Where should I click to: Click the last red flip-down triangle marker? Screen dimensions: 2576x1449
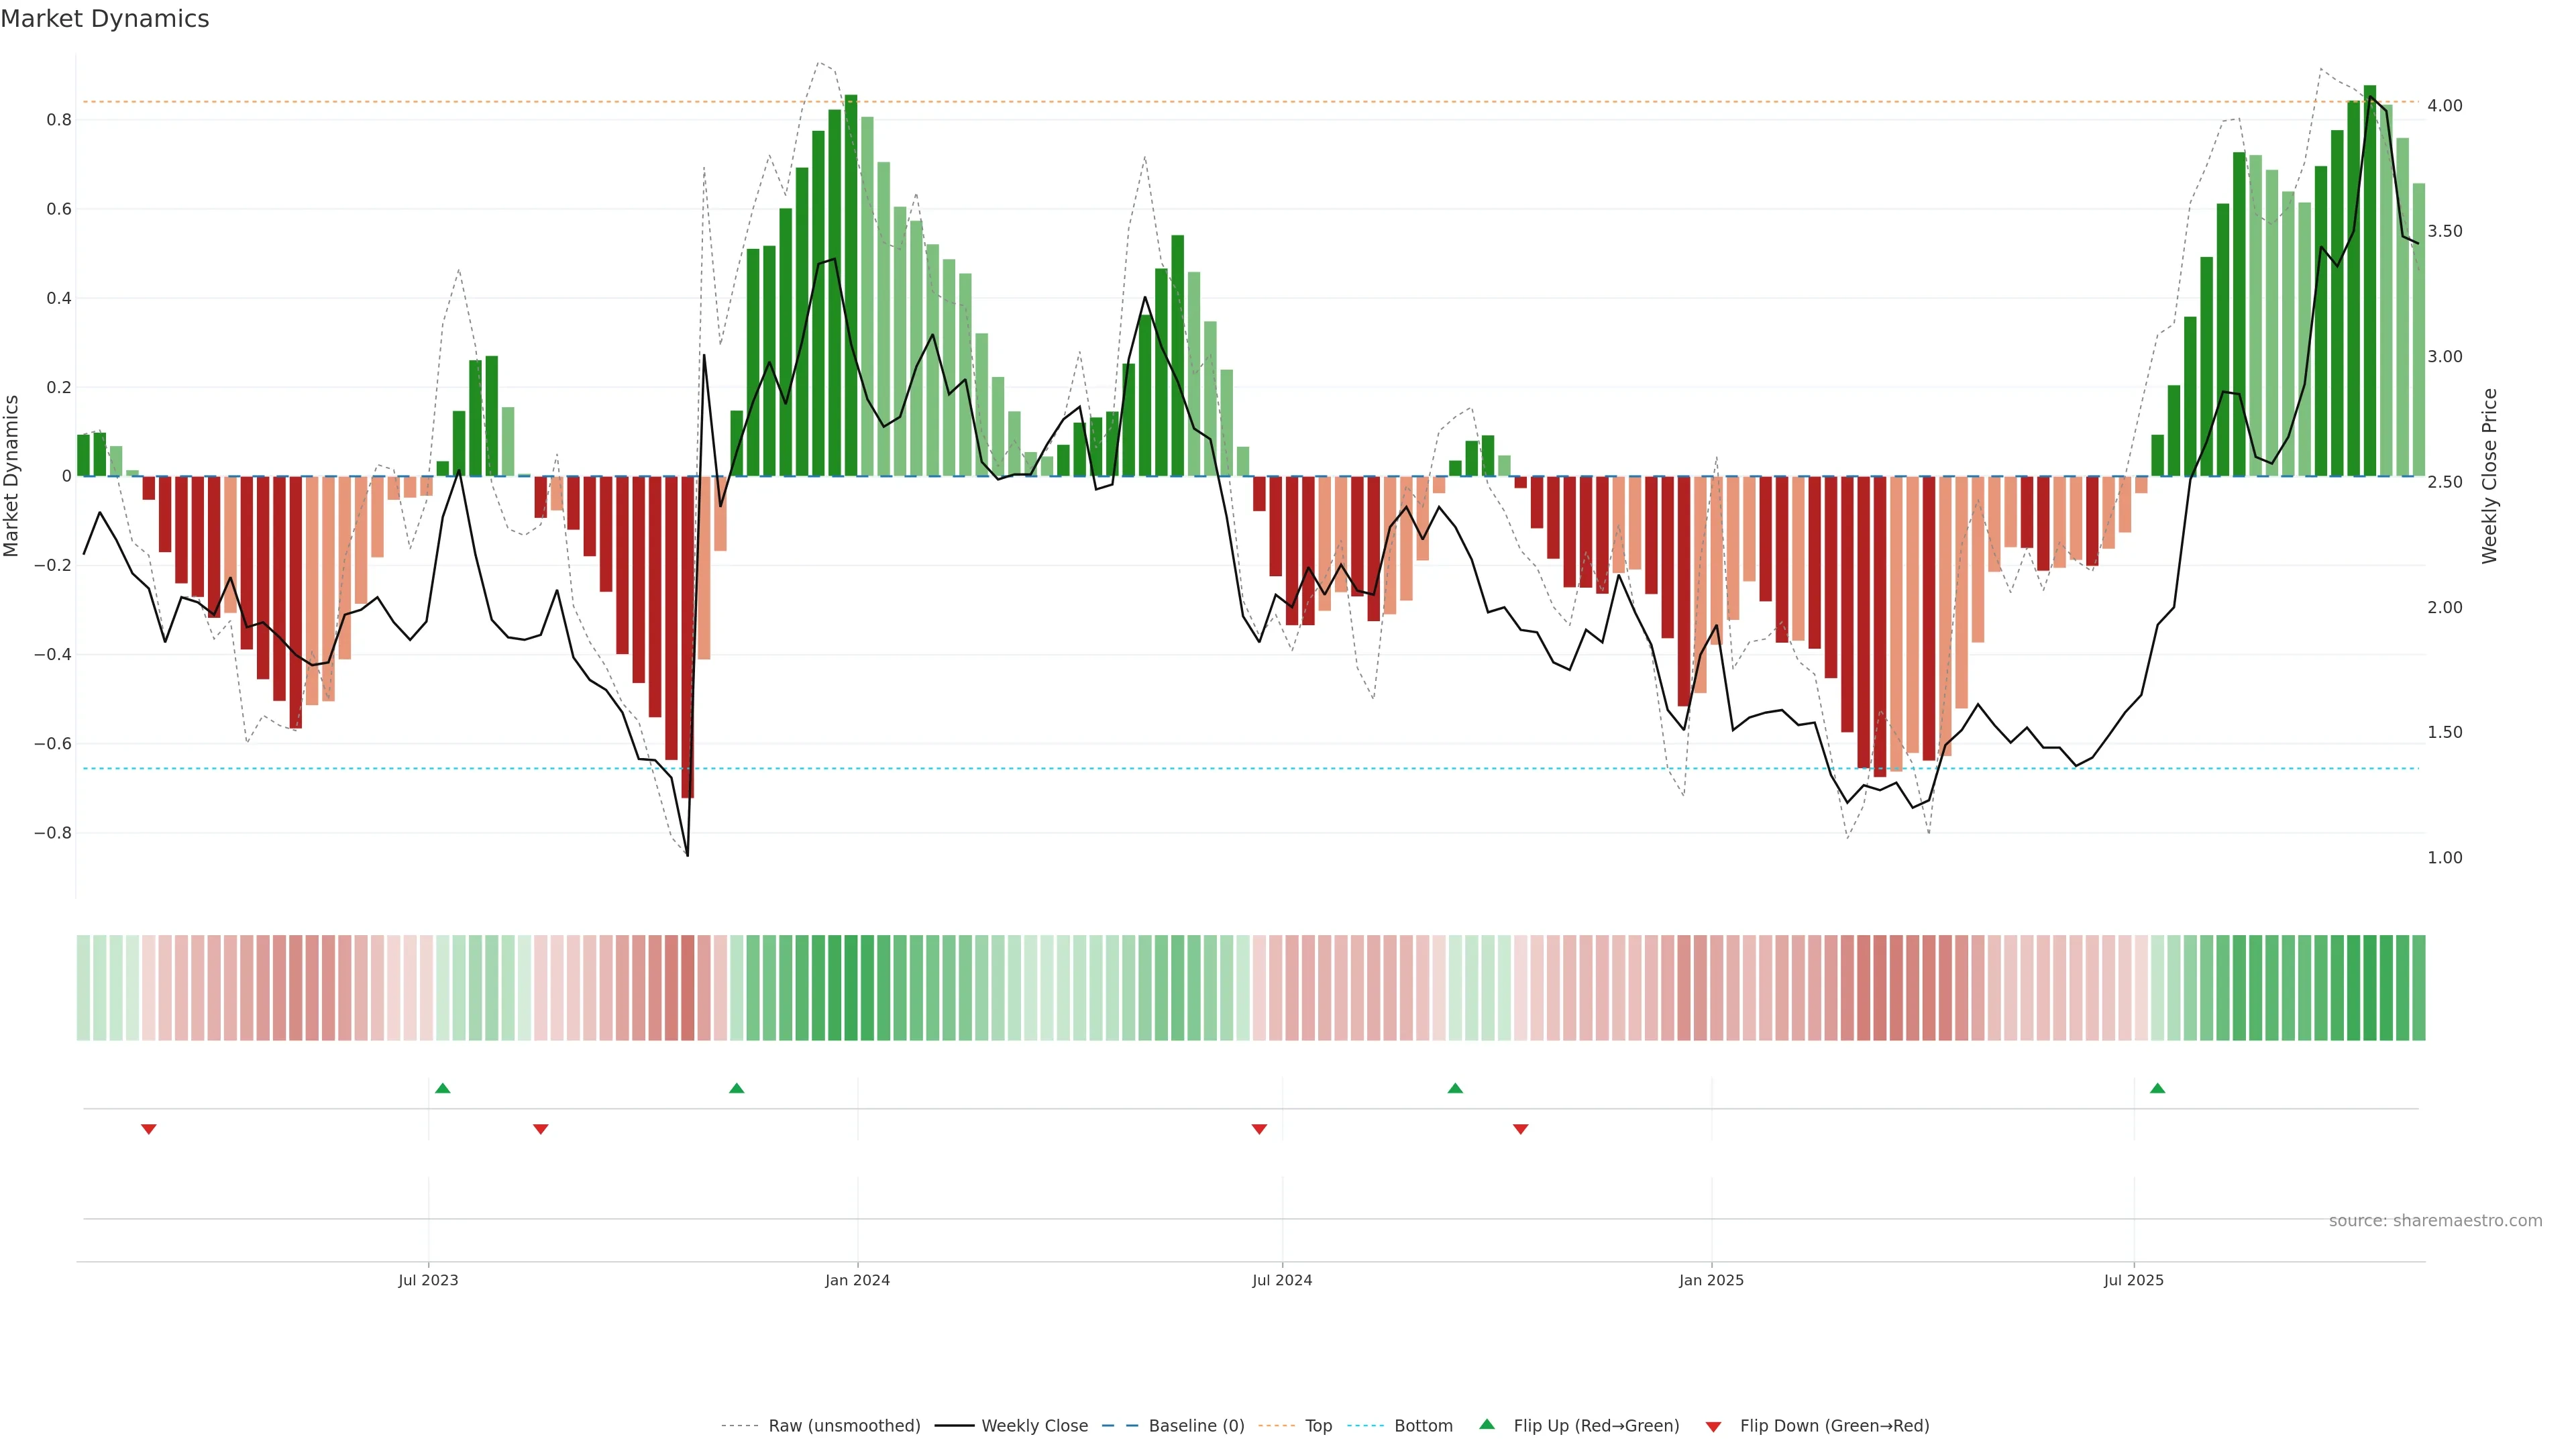coord(1521,1129)
